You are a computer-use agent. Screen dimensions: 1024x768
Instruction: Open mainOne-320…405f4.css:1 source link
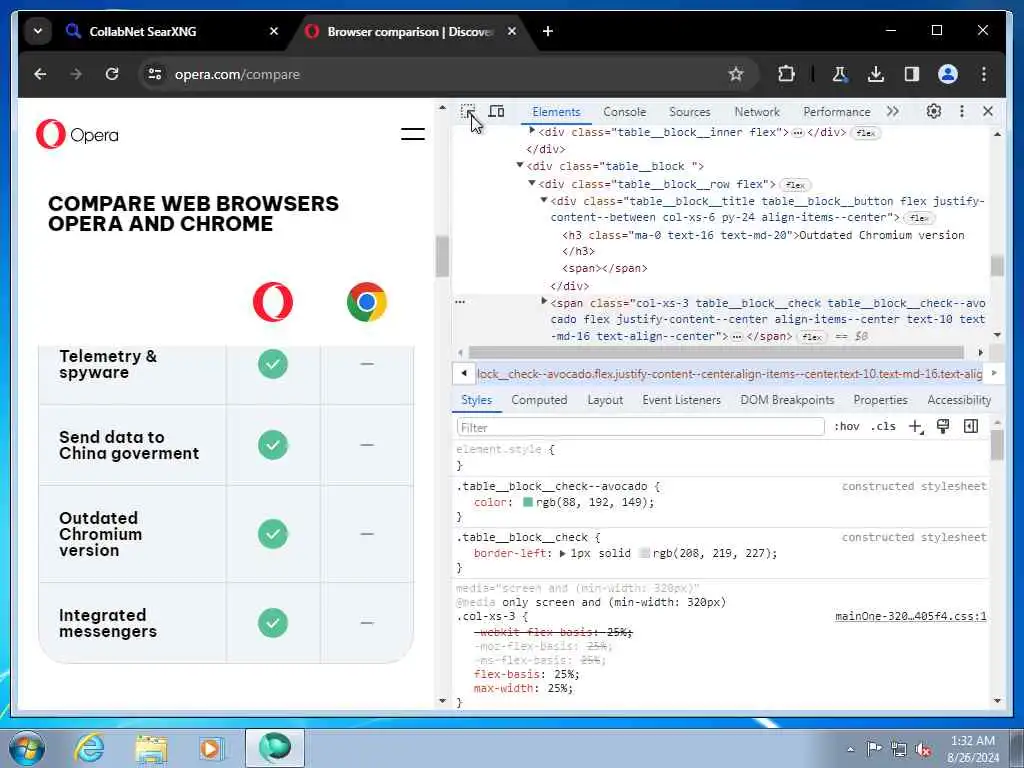[x=910, y=616]
